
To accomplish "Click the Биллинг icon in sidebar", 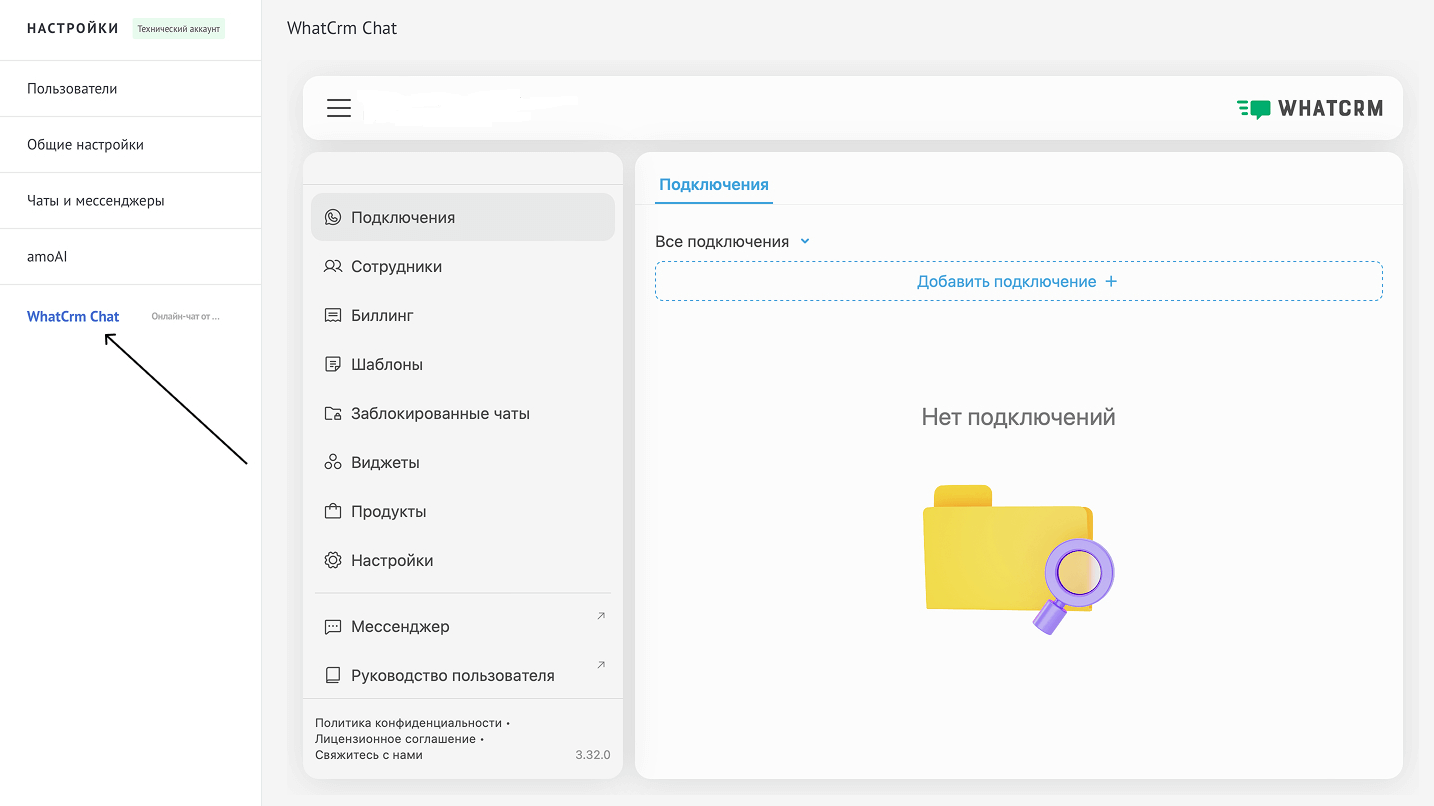I will pos(333,315).
